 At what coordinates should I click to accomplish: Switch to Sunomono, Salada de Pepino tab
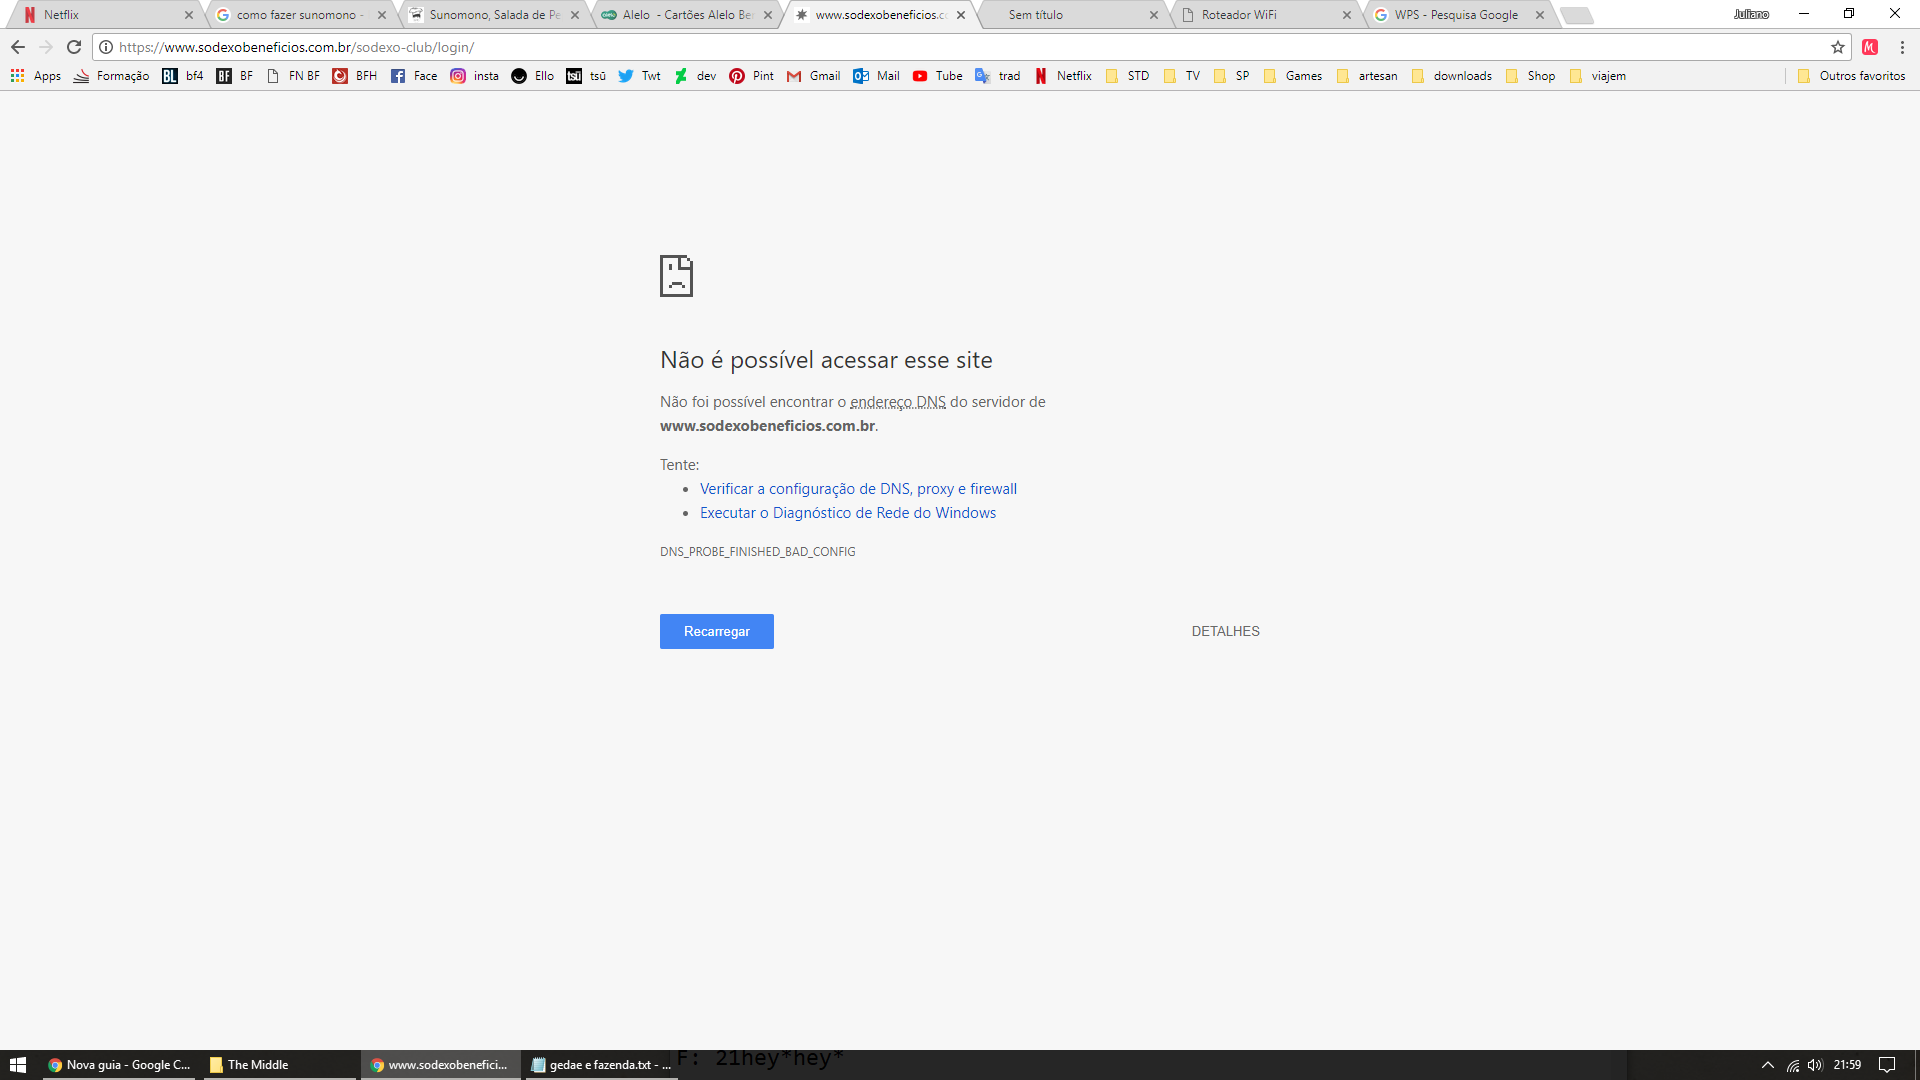pyautogui.click(x=490, y=15)
